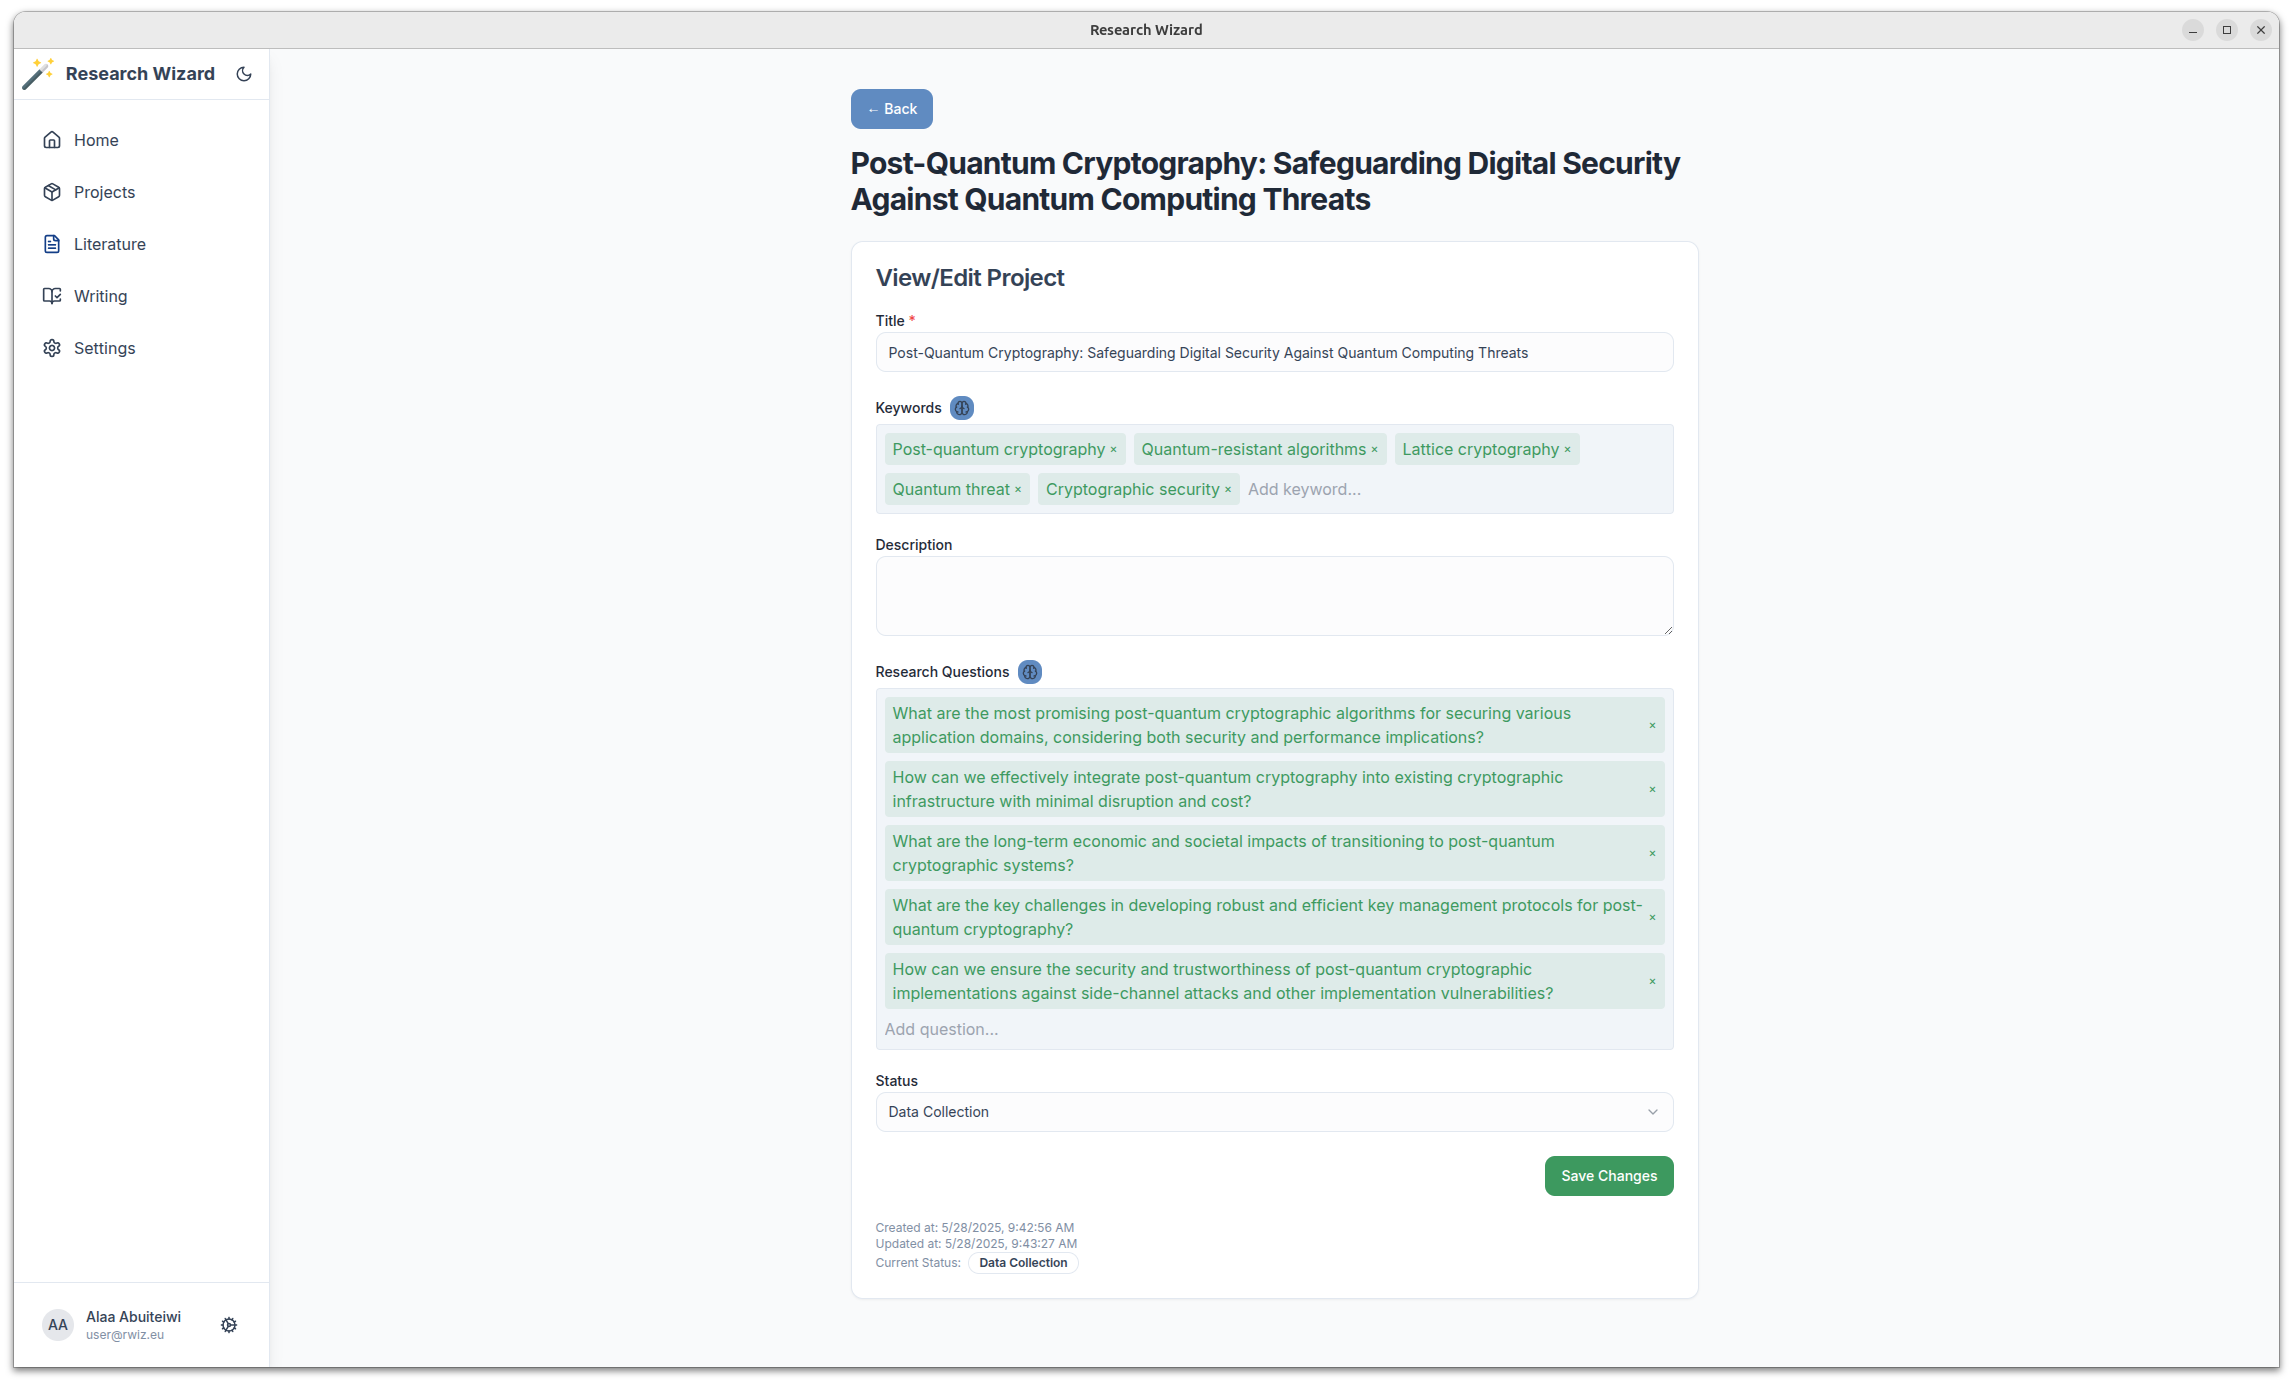Click the Writing book icon
The height and width of the screenshot is (1384, 2293).
(x=52, y=296)
